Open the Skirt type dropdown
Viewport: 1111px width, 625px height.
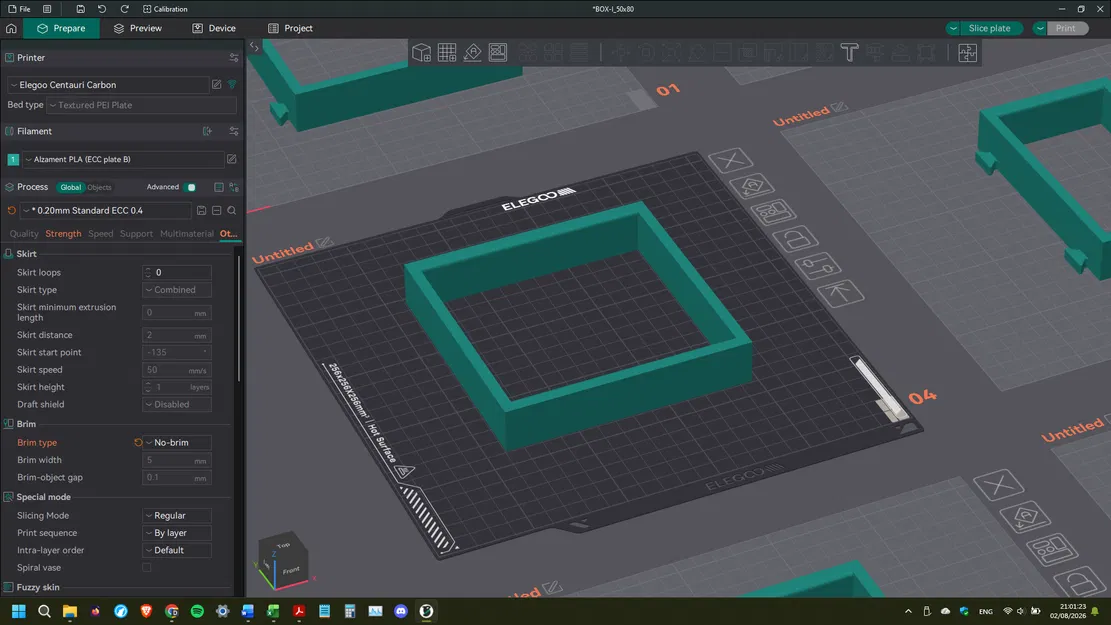pyautogui.click(x=177, y=290)
